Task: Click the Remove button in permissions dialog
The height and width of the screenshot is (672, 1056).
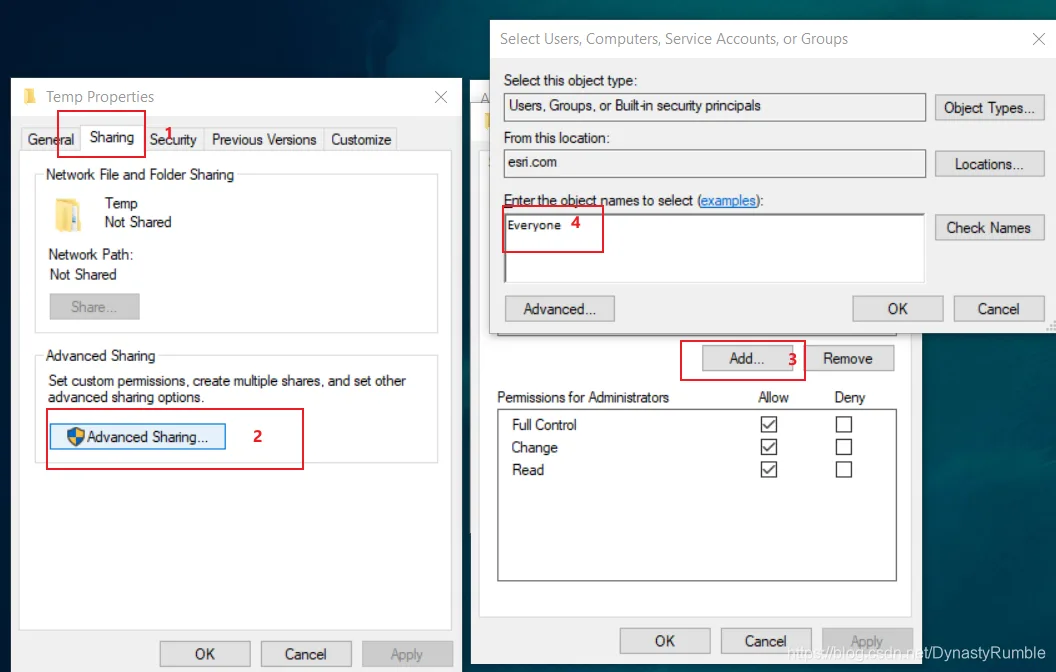Action: click(848, 358)
